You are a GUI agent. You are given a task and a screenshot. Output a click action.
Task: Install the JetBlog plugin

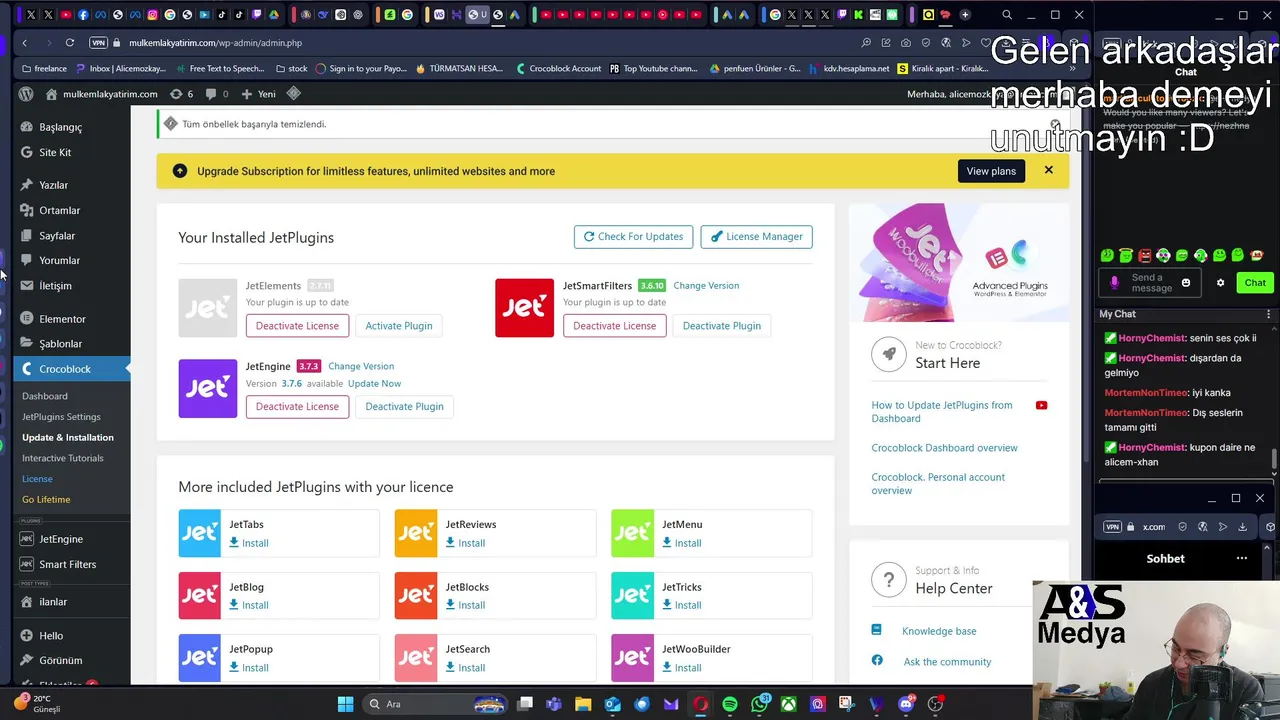(x=249, y=605)
